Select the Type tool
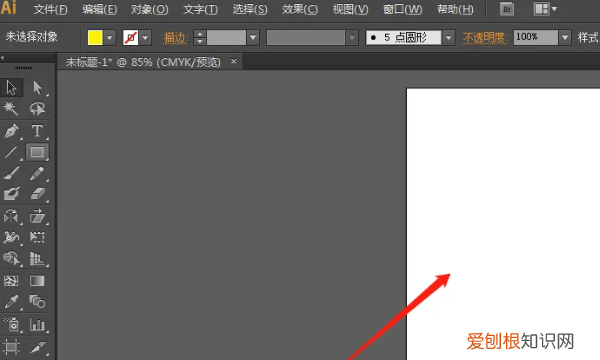The width and height of the screenshot is (600, 360). 37,131
